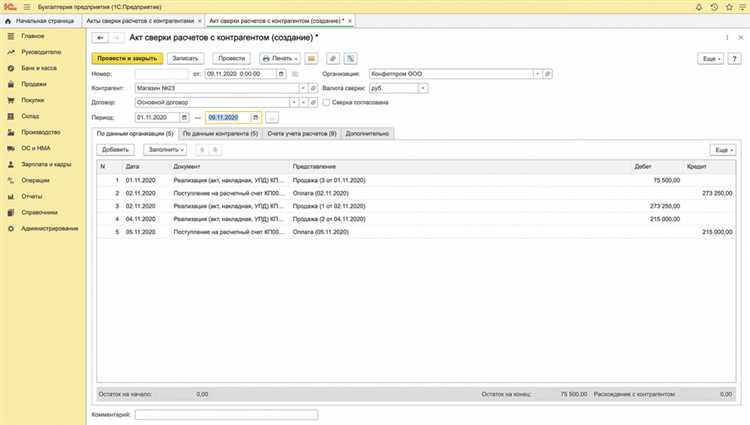The image size is (750, 425).
Task: Close the creation document tab
Action: (x=350, y=21)
